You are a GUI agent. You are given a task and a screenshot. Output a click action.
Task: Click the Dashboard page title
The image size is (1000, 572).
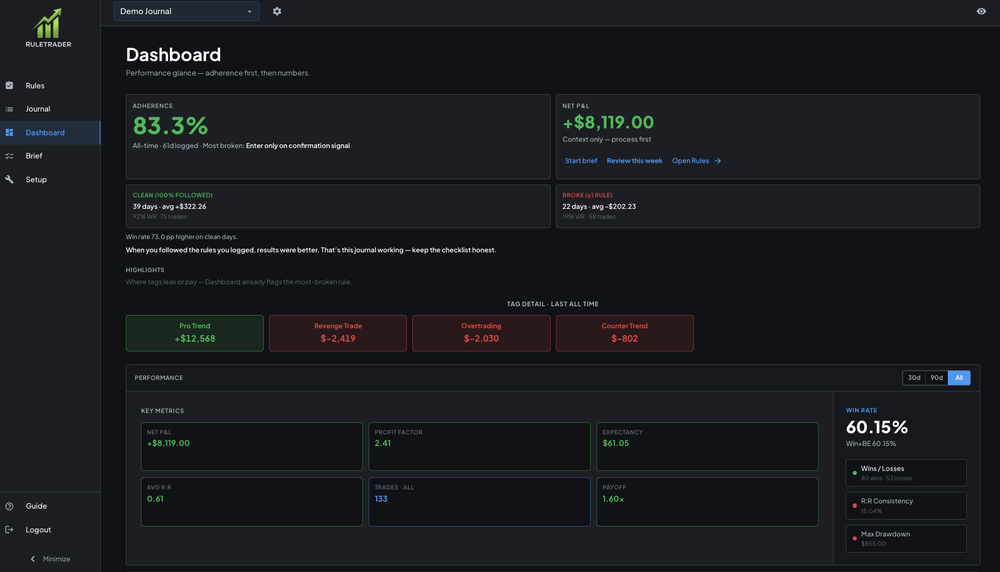(x=173, y=55)
